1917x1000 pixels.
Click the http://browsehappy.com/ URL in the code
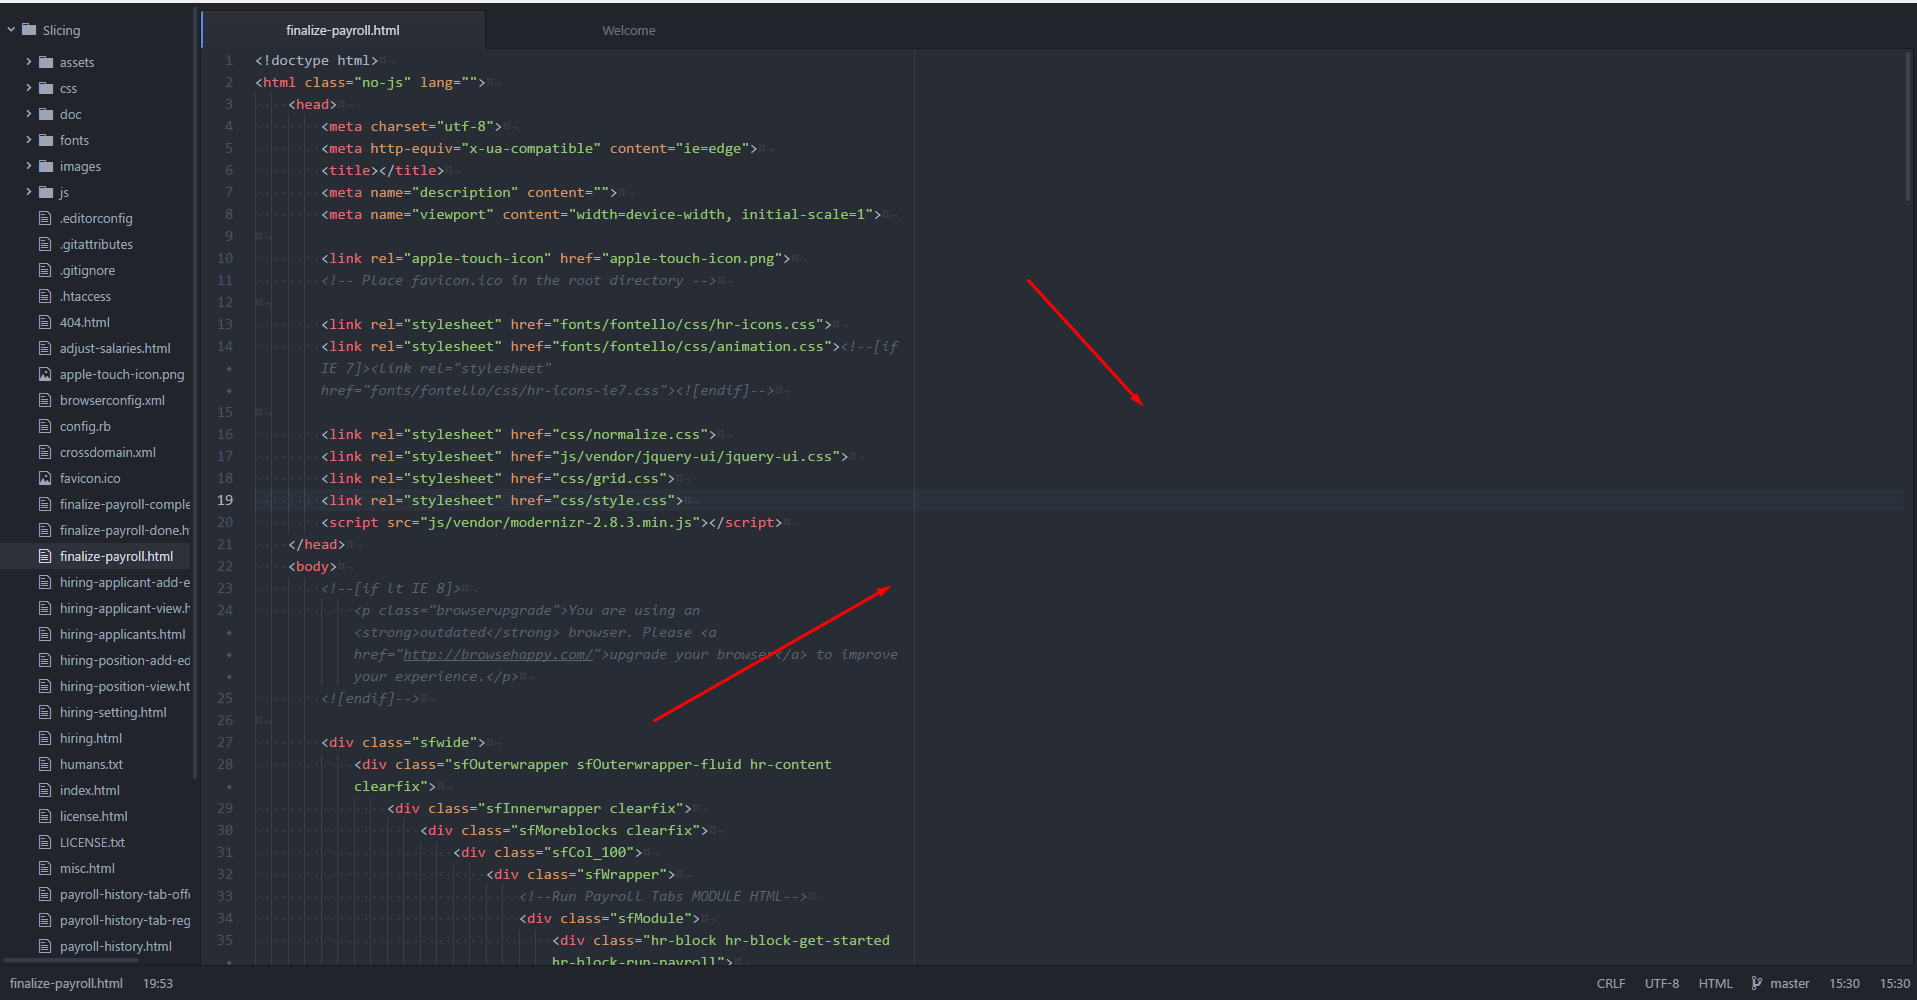click(x=497, y=654)
